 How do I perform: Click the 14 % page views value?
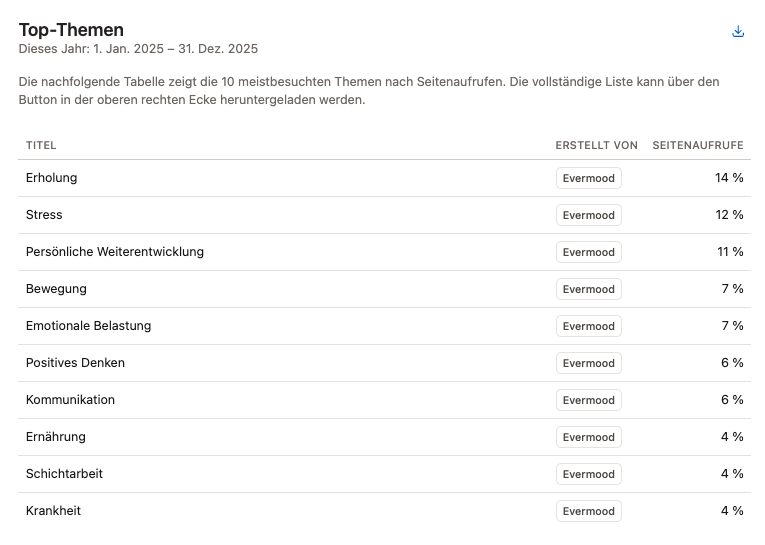729,178
